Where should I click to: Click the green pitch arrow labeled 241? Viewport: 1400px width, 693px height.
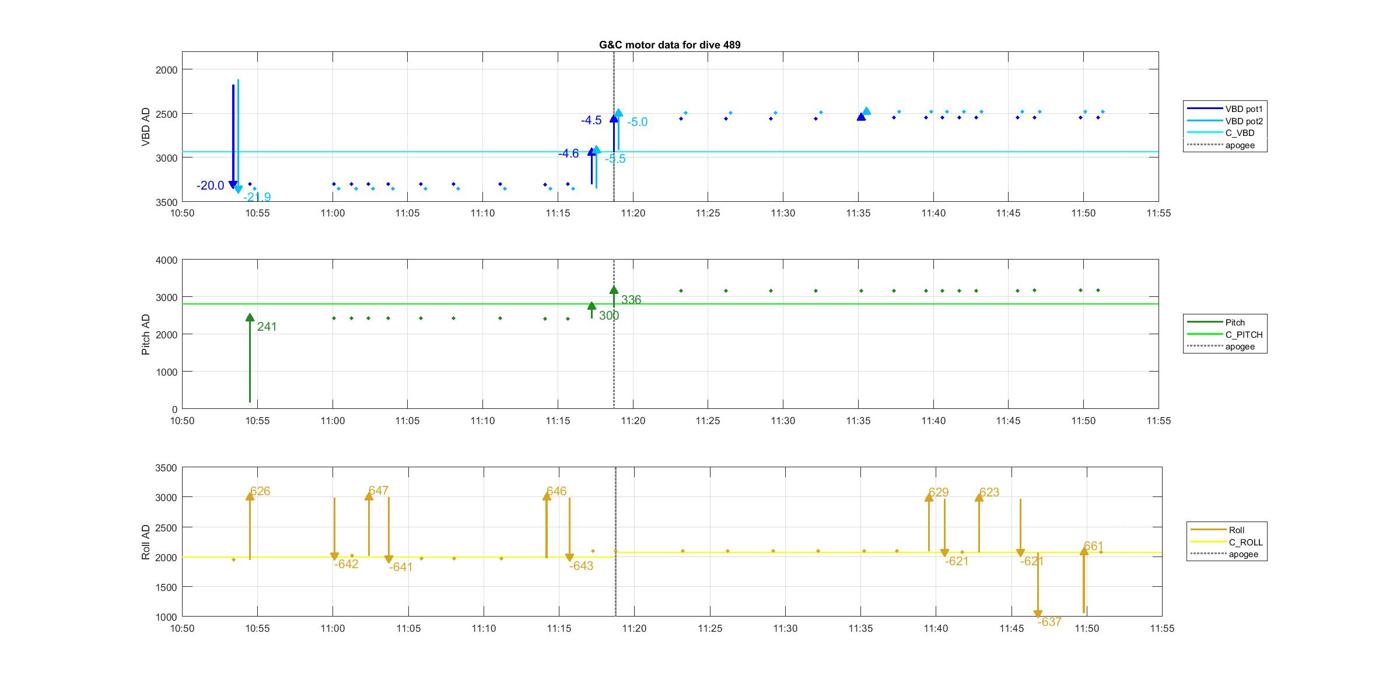tap(250, 358)
